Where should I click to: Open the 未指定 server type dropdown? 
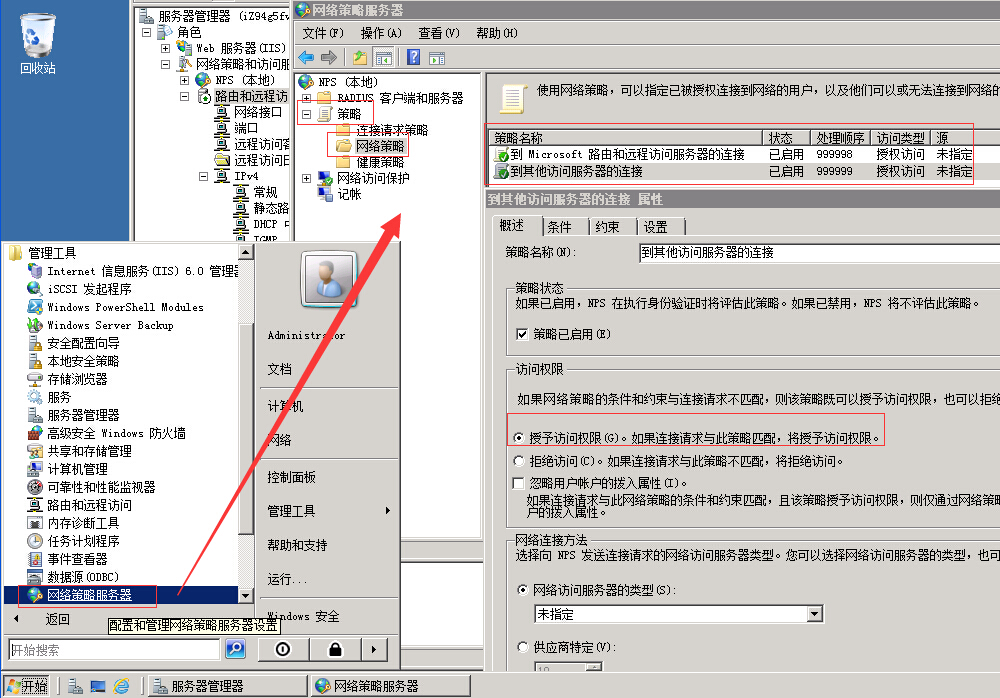(x=814, y=614)
